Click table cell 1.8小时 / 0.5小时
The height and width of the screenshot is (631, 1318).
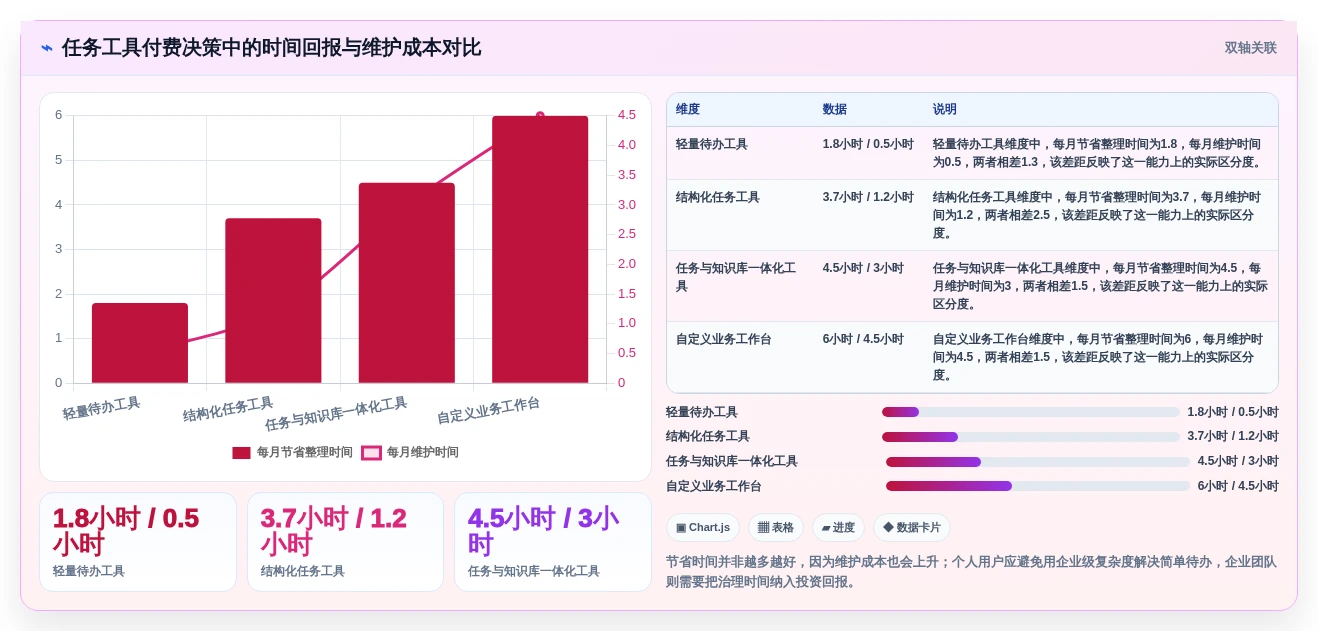868,144
